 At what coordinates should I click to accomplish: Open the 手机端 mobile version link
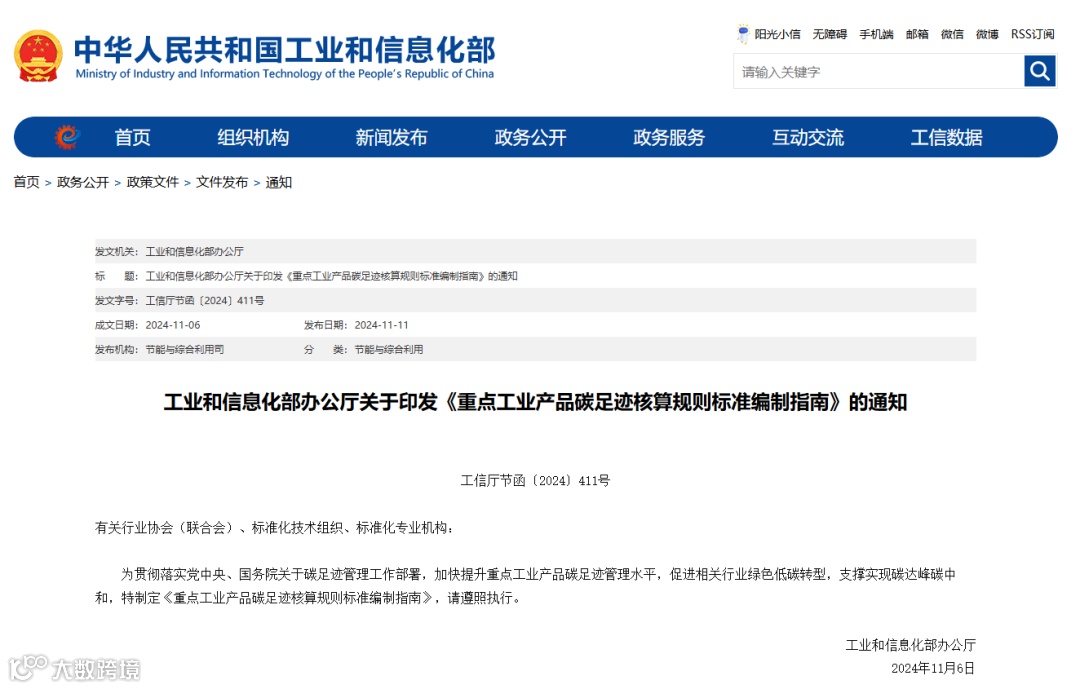point(876,34)
